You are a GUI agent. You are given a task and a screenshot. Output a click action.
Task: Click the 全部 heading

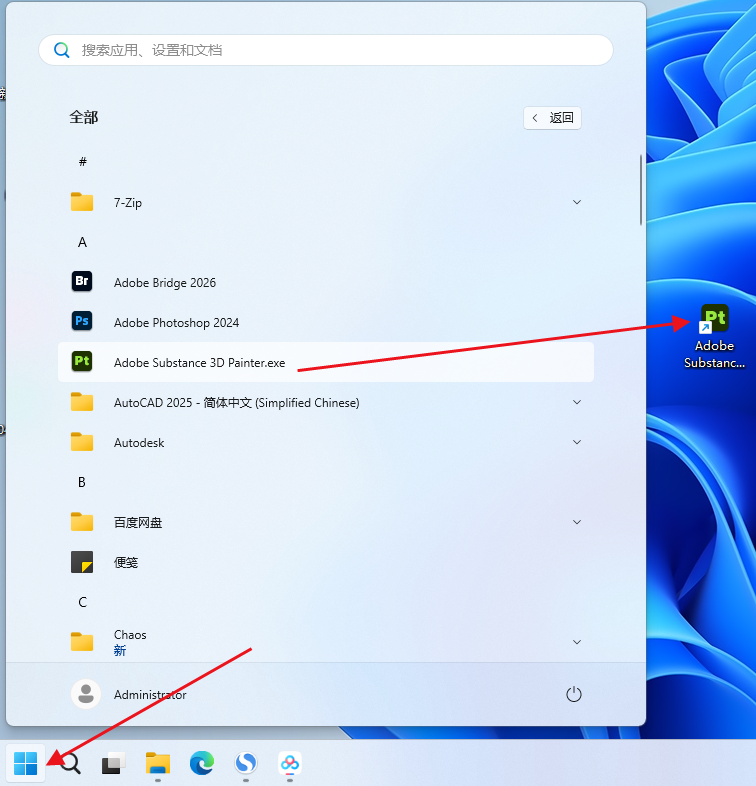(x=84, y=117)
